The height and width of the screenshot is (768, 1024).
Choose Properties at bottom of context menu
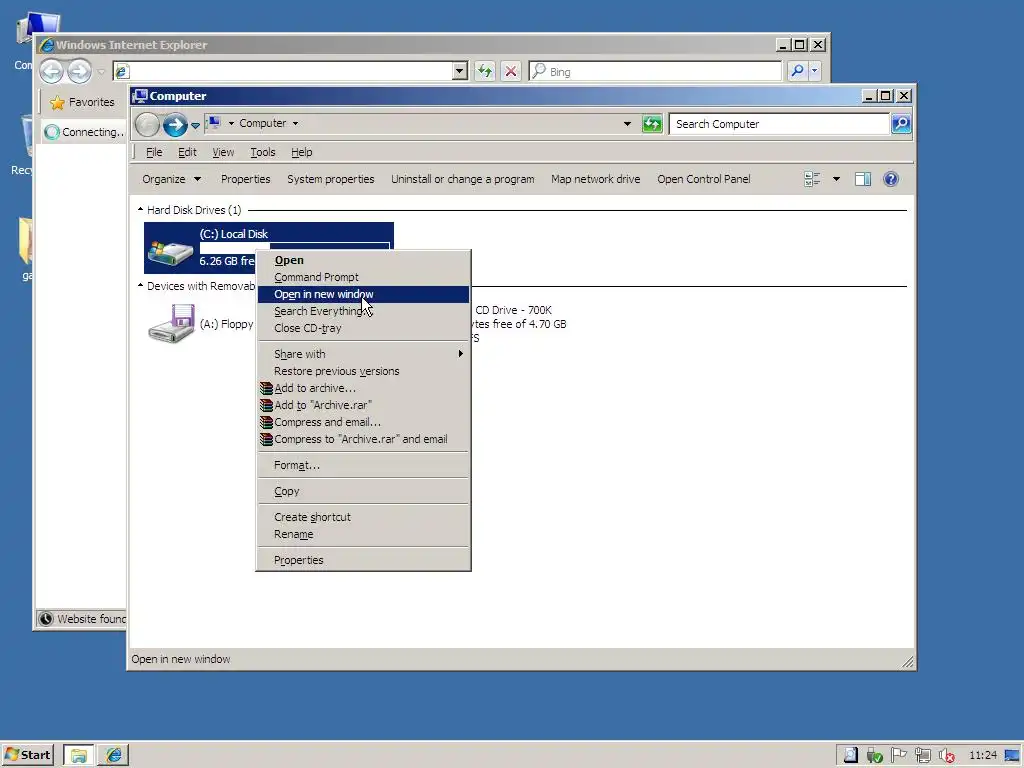pos(363,560)
